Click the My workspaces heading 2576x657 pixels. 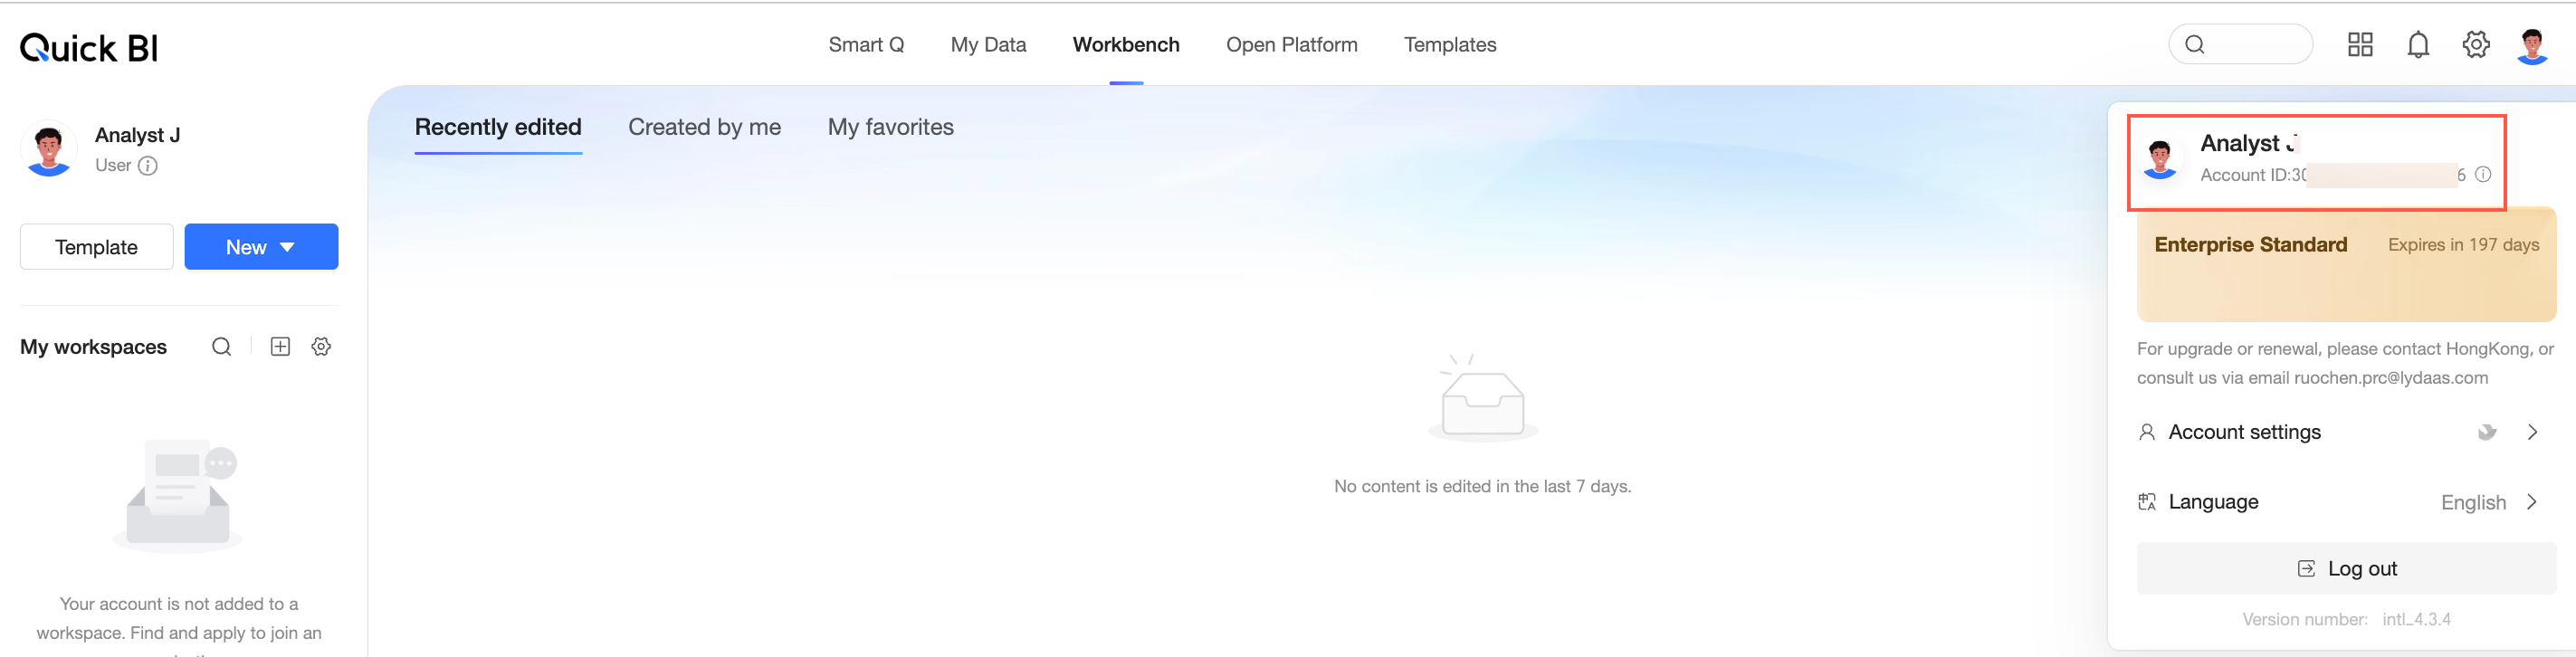[x=93, y=347]
